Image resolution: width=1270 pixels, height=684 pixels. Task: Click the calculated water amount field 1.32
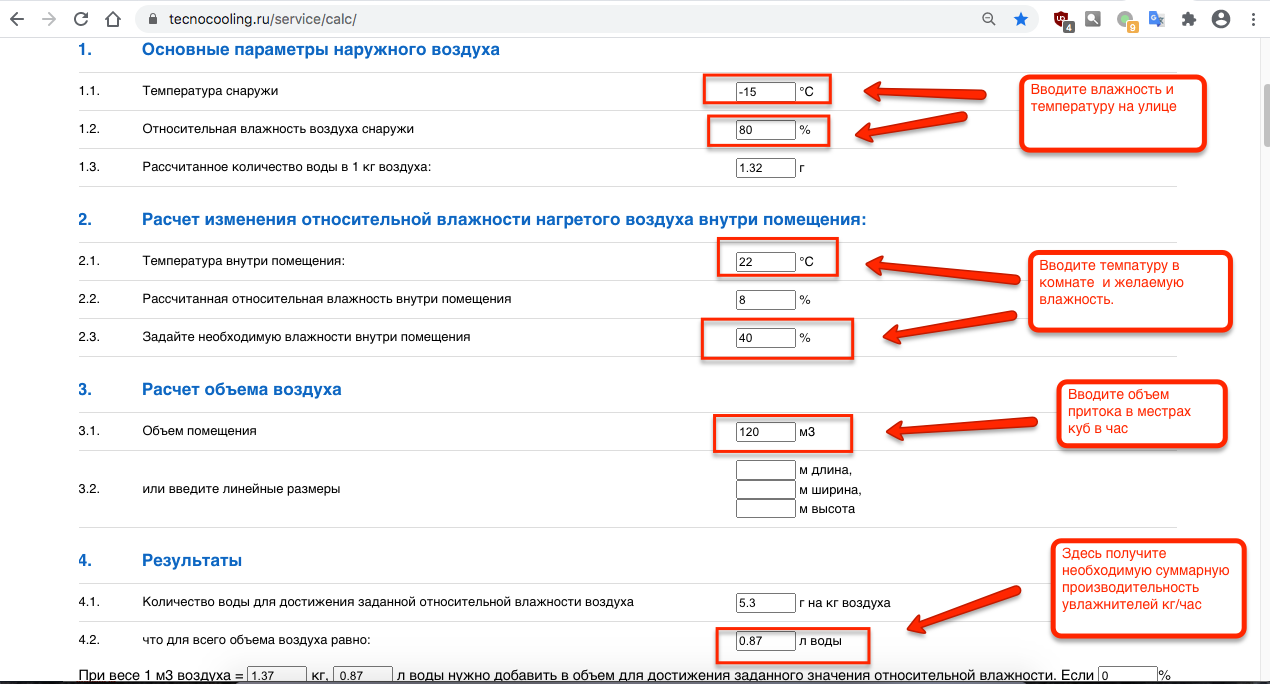coord(765,168)
